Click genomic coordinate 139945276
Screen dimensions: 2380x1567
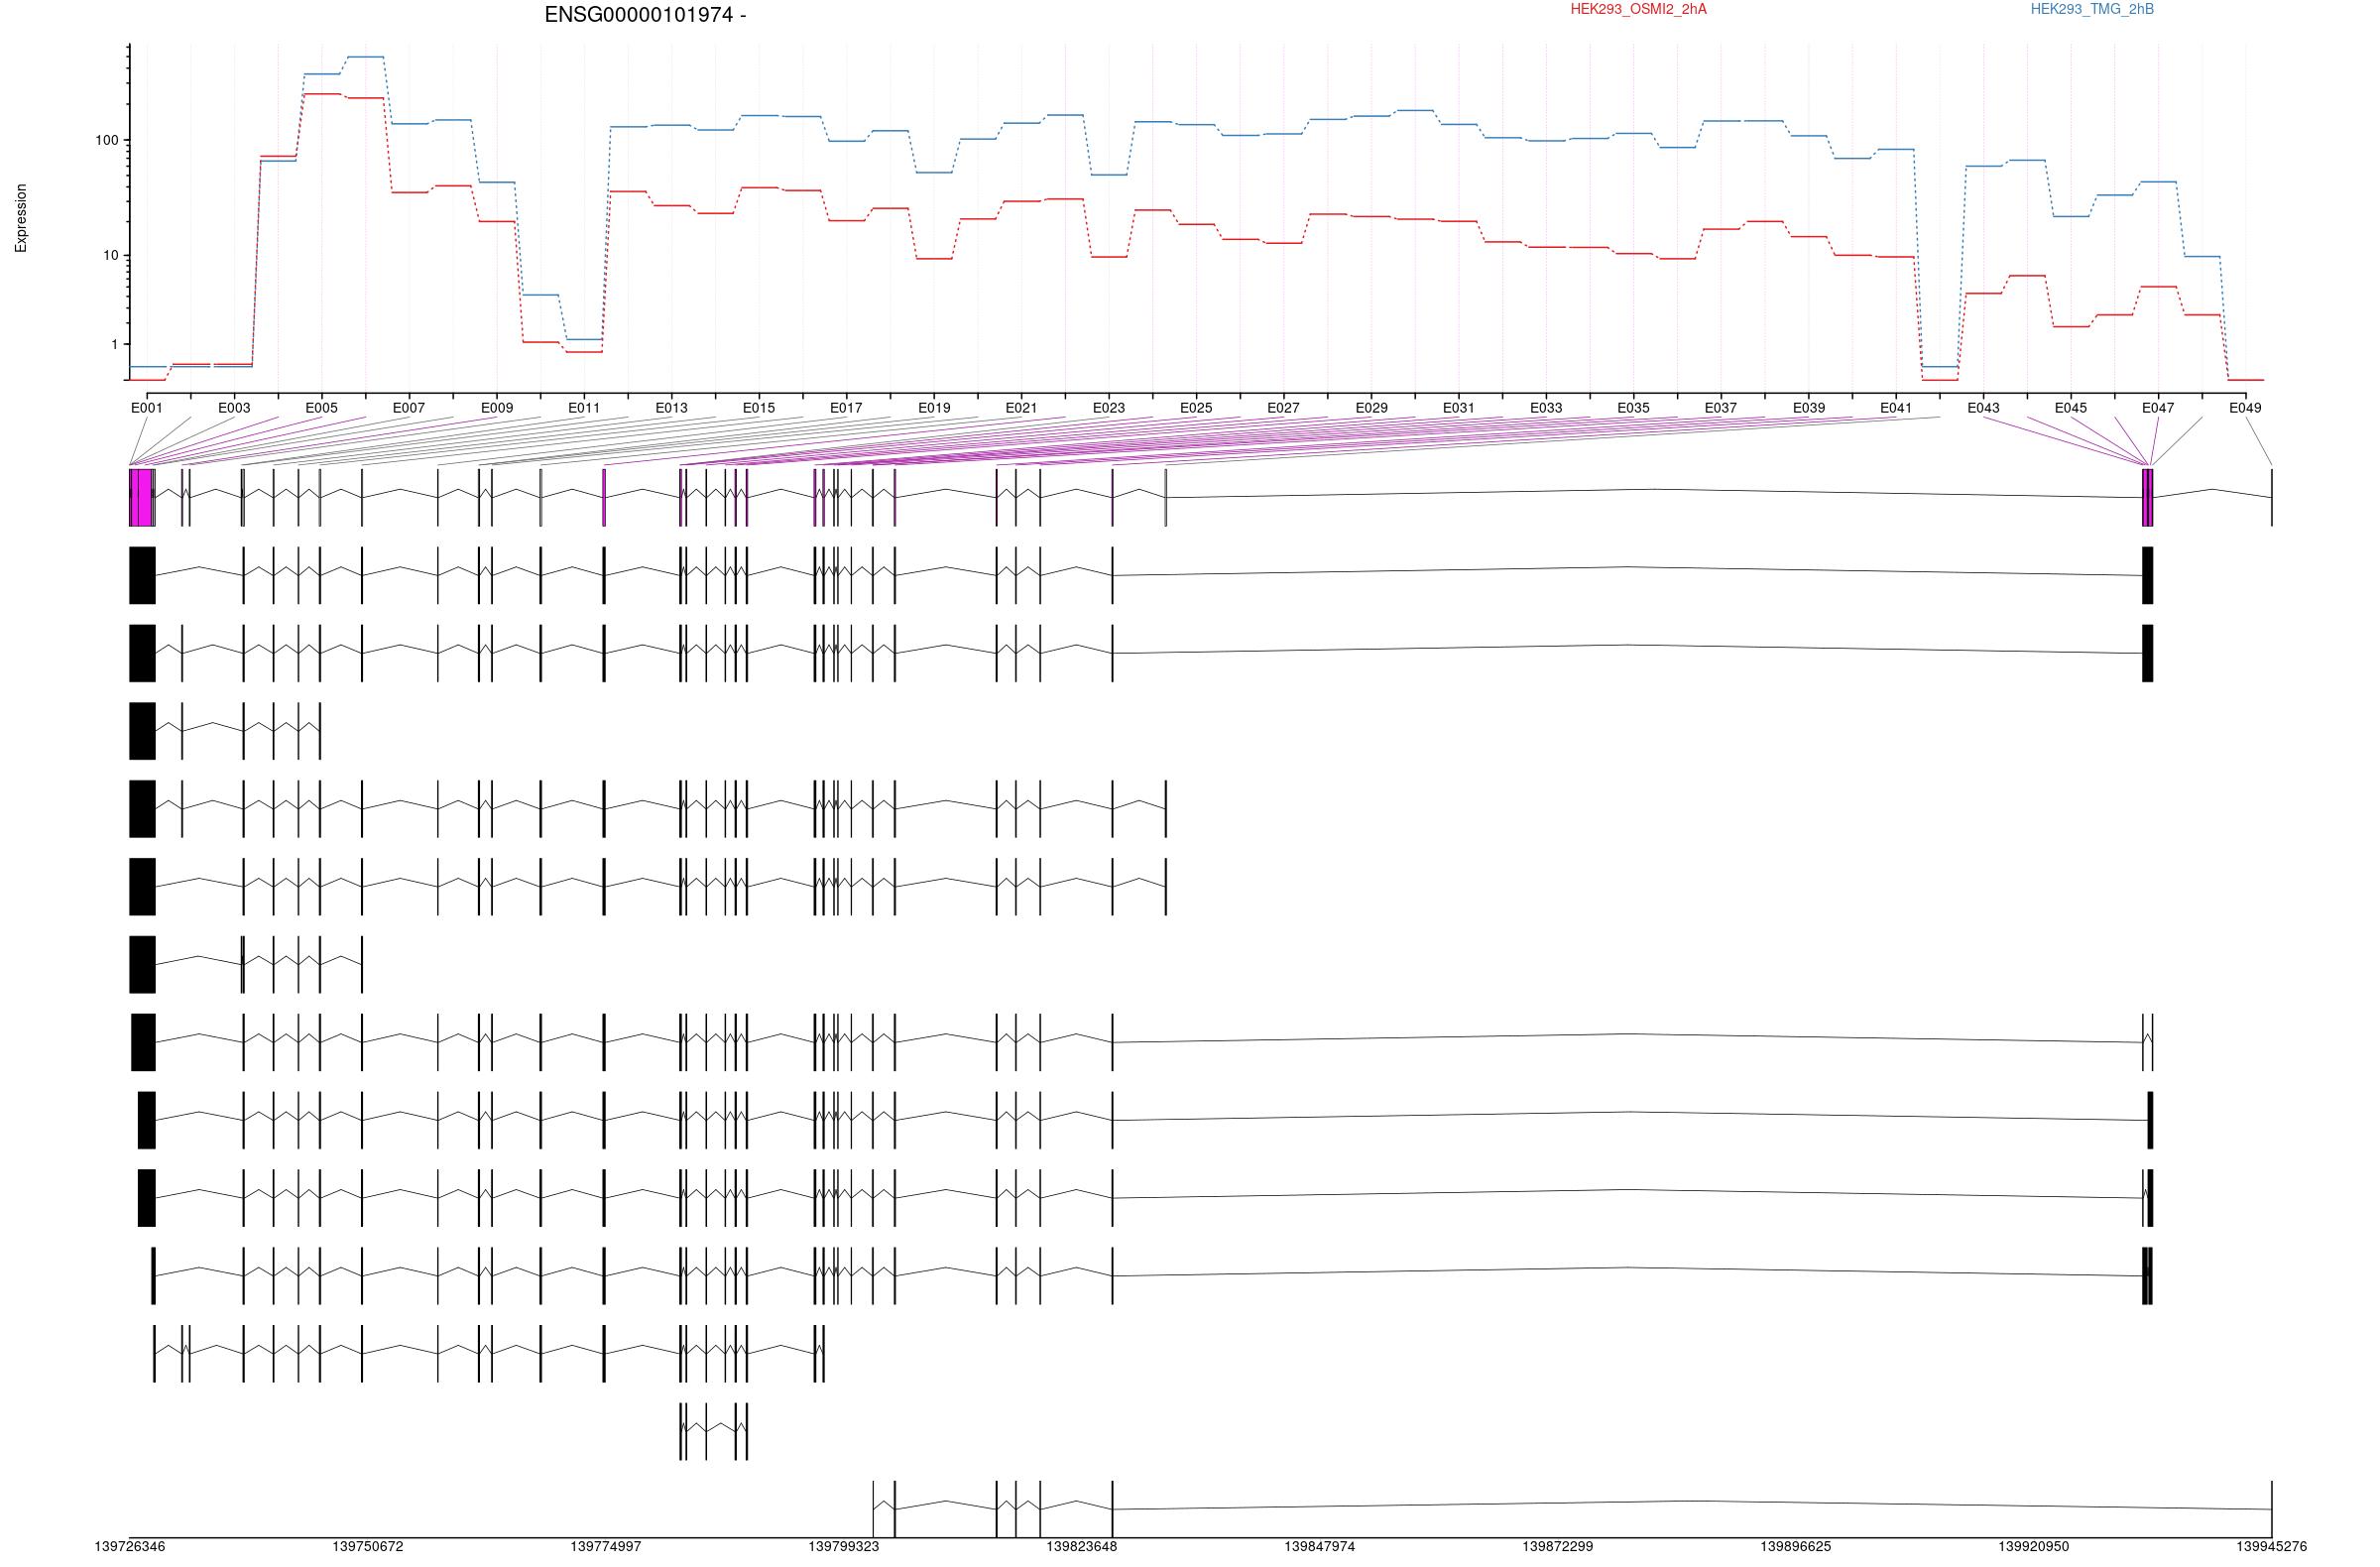(2272, 1546)
